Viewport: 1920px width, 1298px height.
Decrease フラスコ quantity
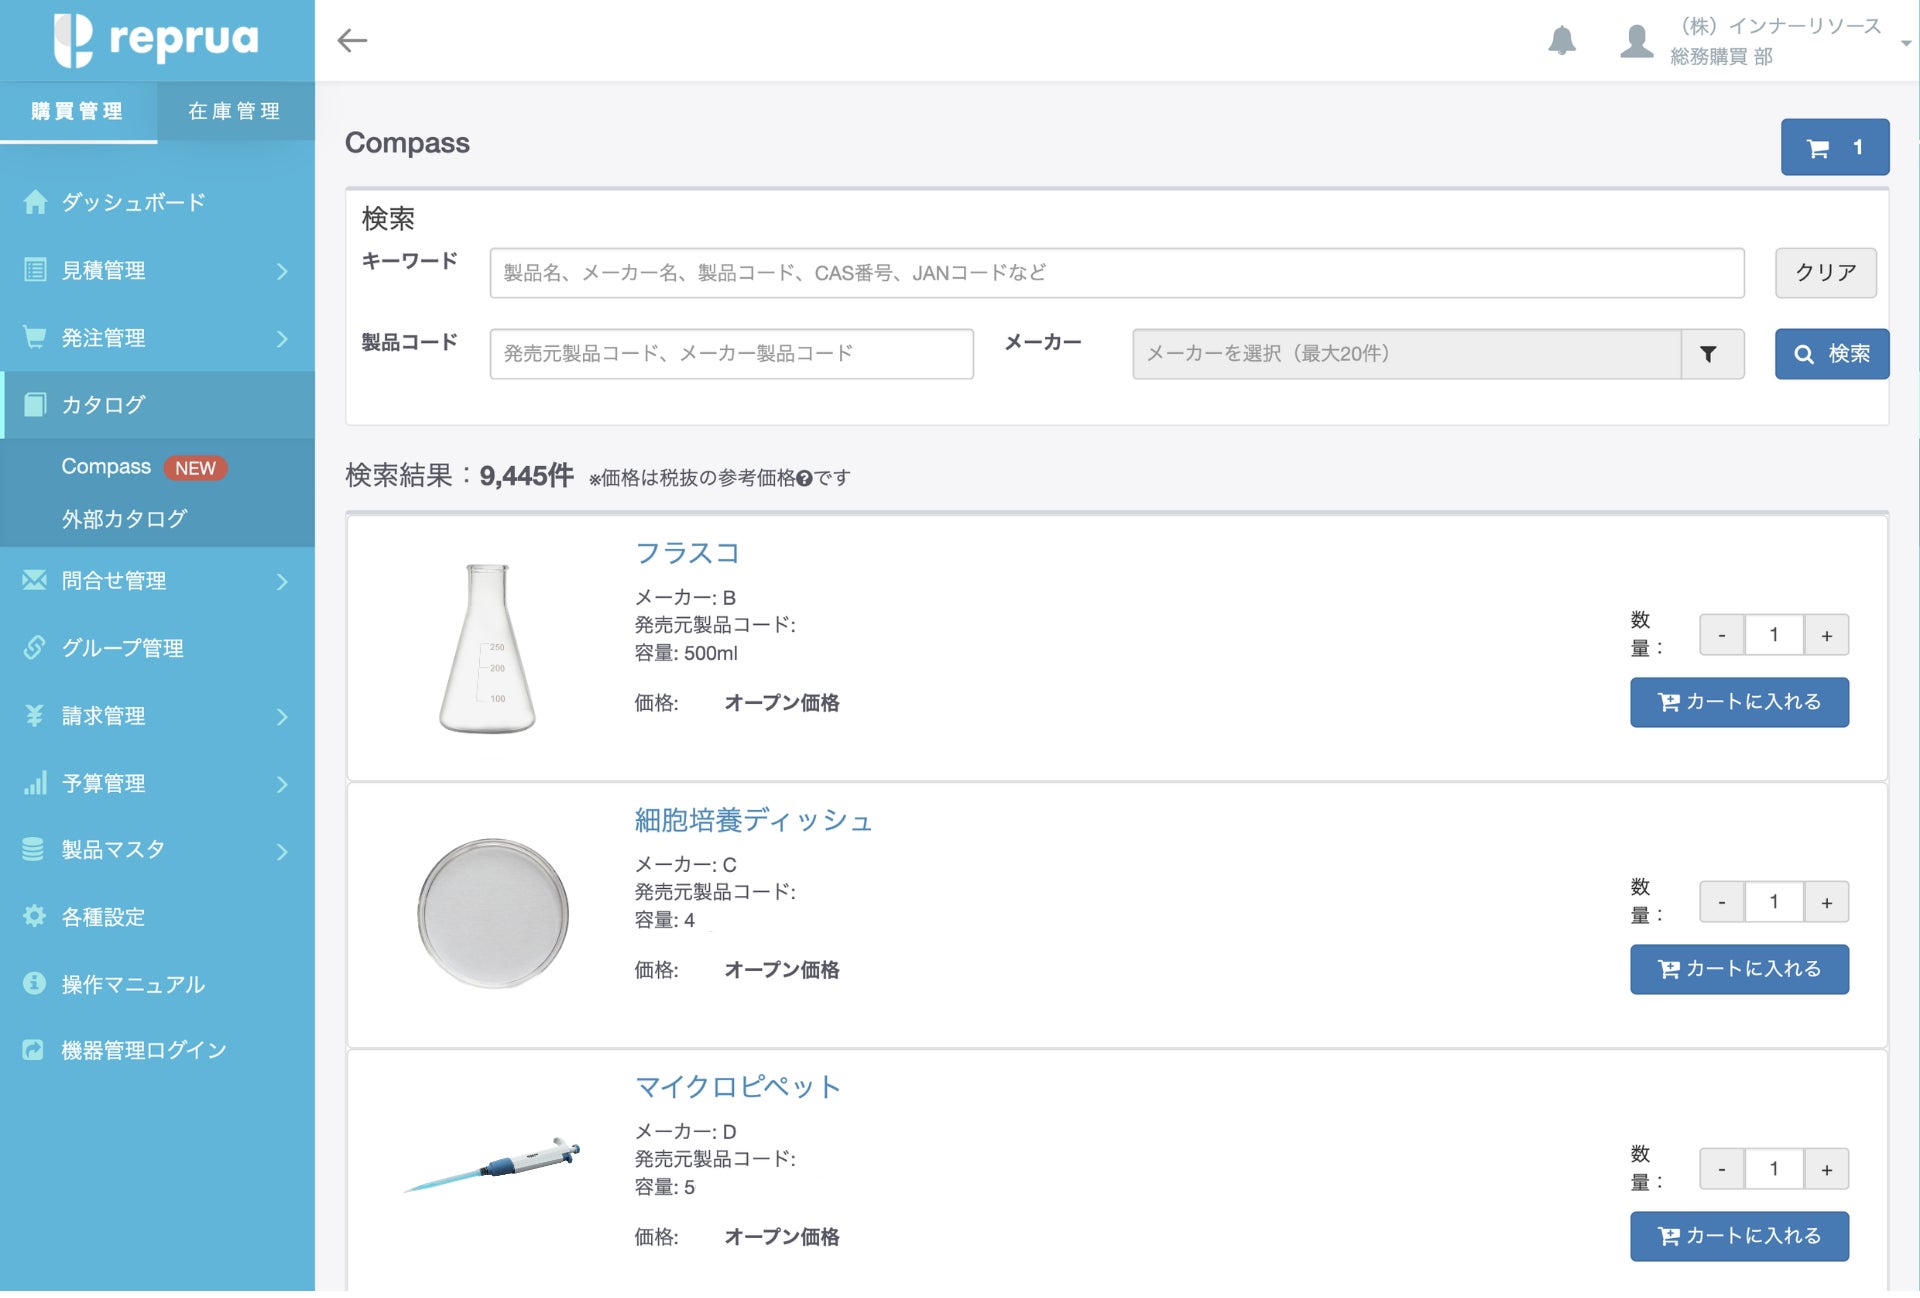[1722, 635]
